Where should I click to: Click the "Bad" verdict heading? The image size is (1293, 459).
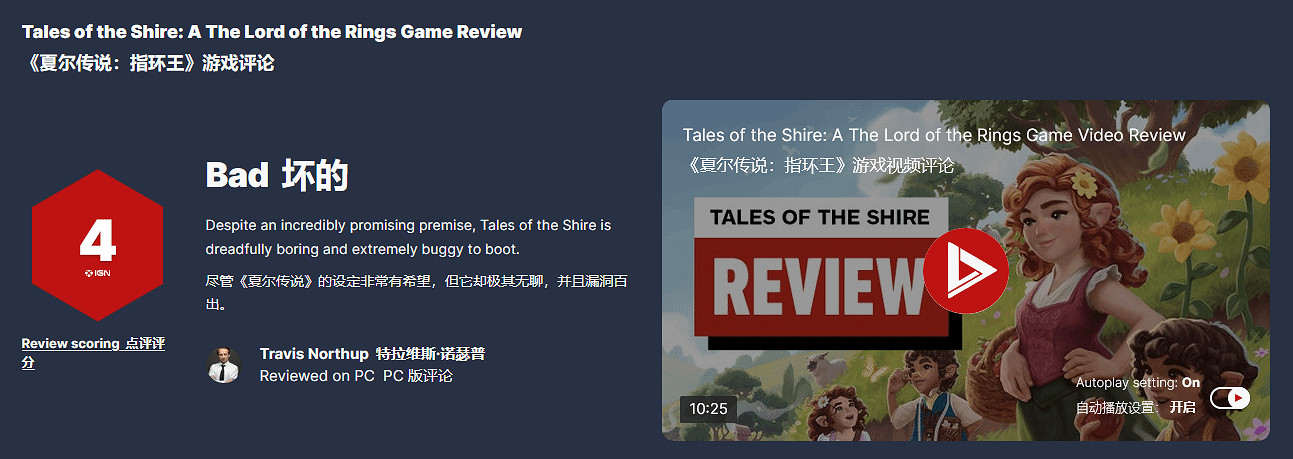tap(237, 175)
